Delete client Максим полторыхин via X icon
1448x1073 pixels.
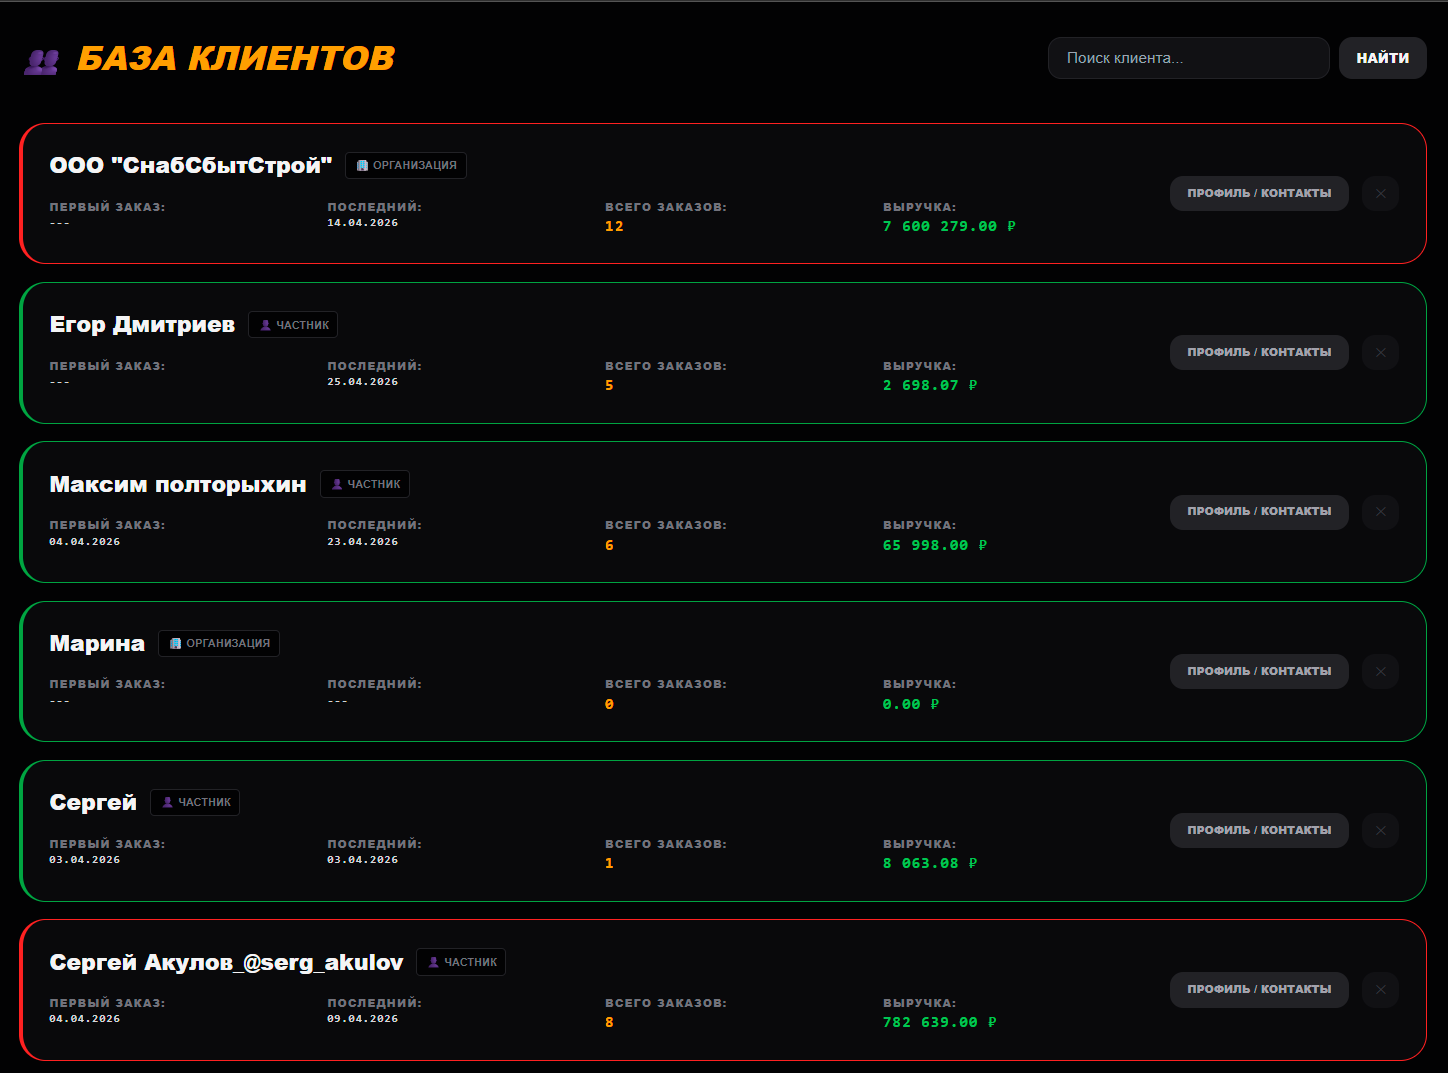1380,512
